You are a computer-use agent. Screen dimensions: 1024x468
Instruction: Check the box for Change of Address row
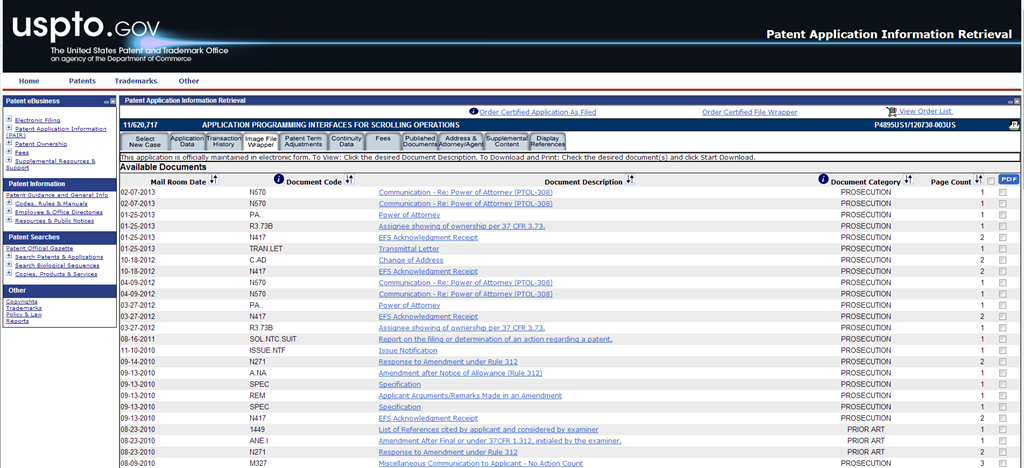coord(1002,260)
